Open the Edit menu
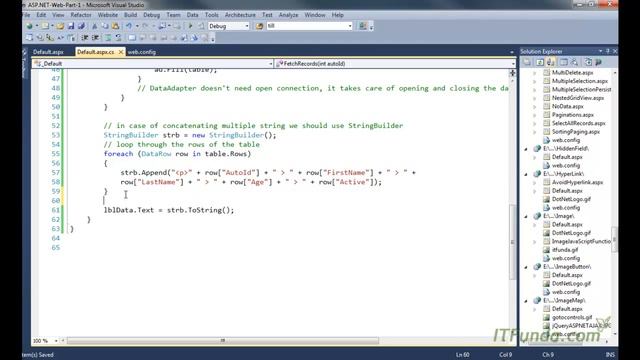Screen dimensions: 640x360 coord(41,15)
